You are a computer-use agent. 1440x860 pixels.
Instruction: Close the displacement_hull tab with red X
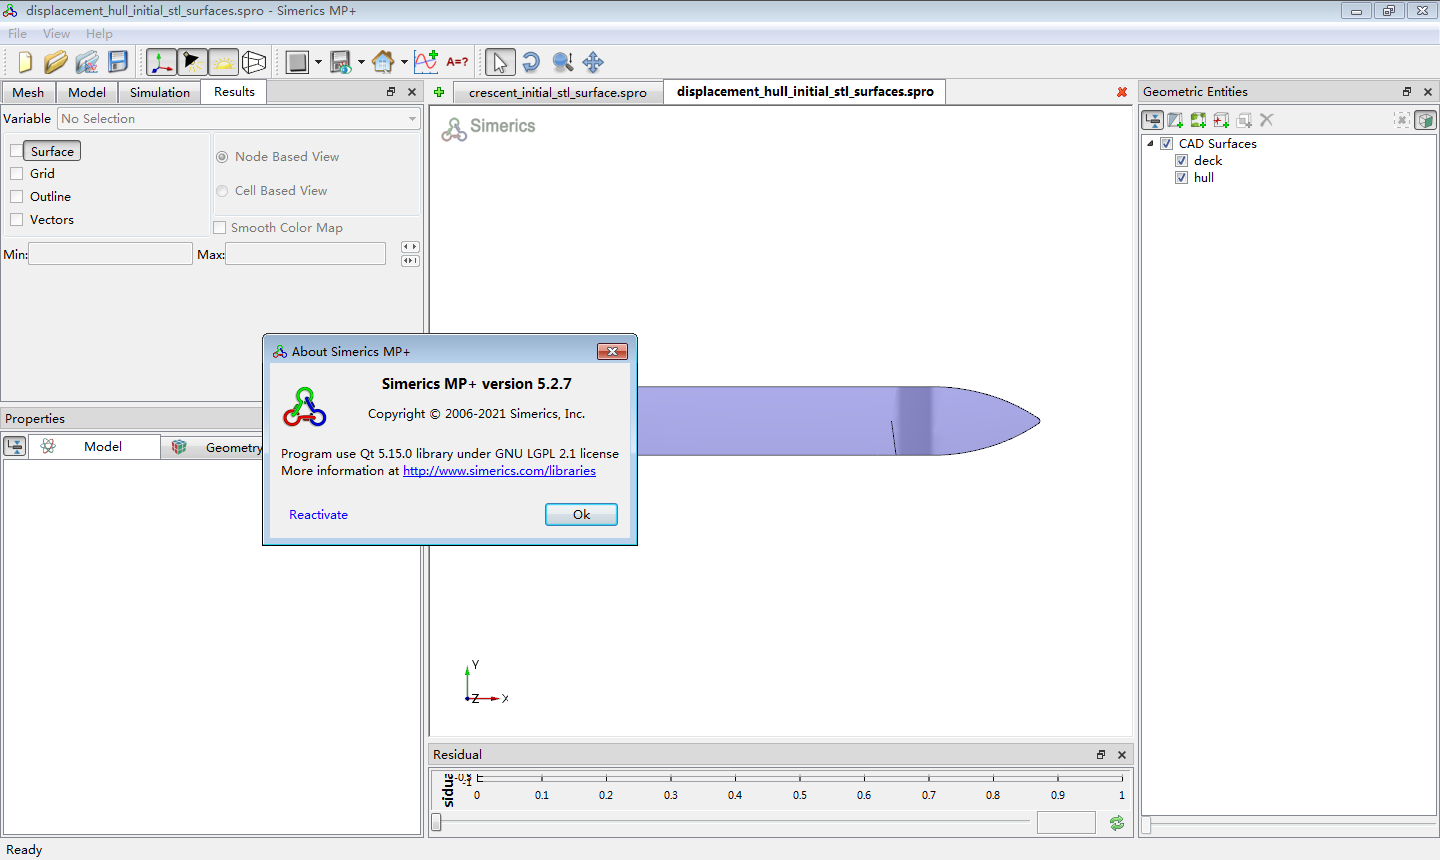pos(1122,92)
